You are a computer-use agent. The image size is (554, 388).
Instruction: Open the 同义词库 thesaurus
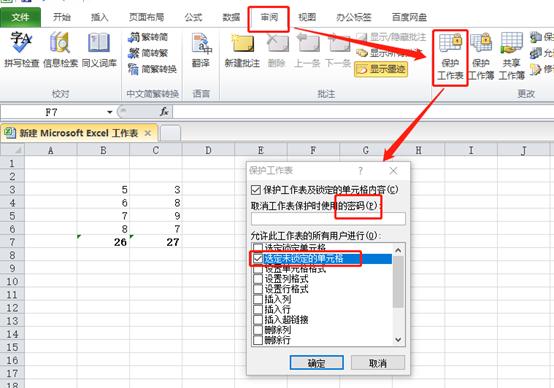[x=99, y=49]
